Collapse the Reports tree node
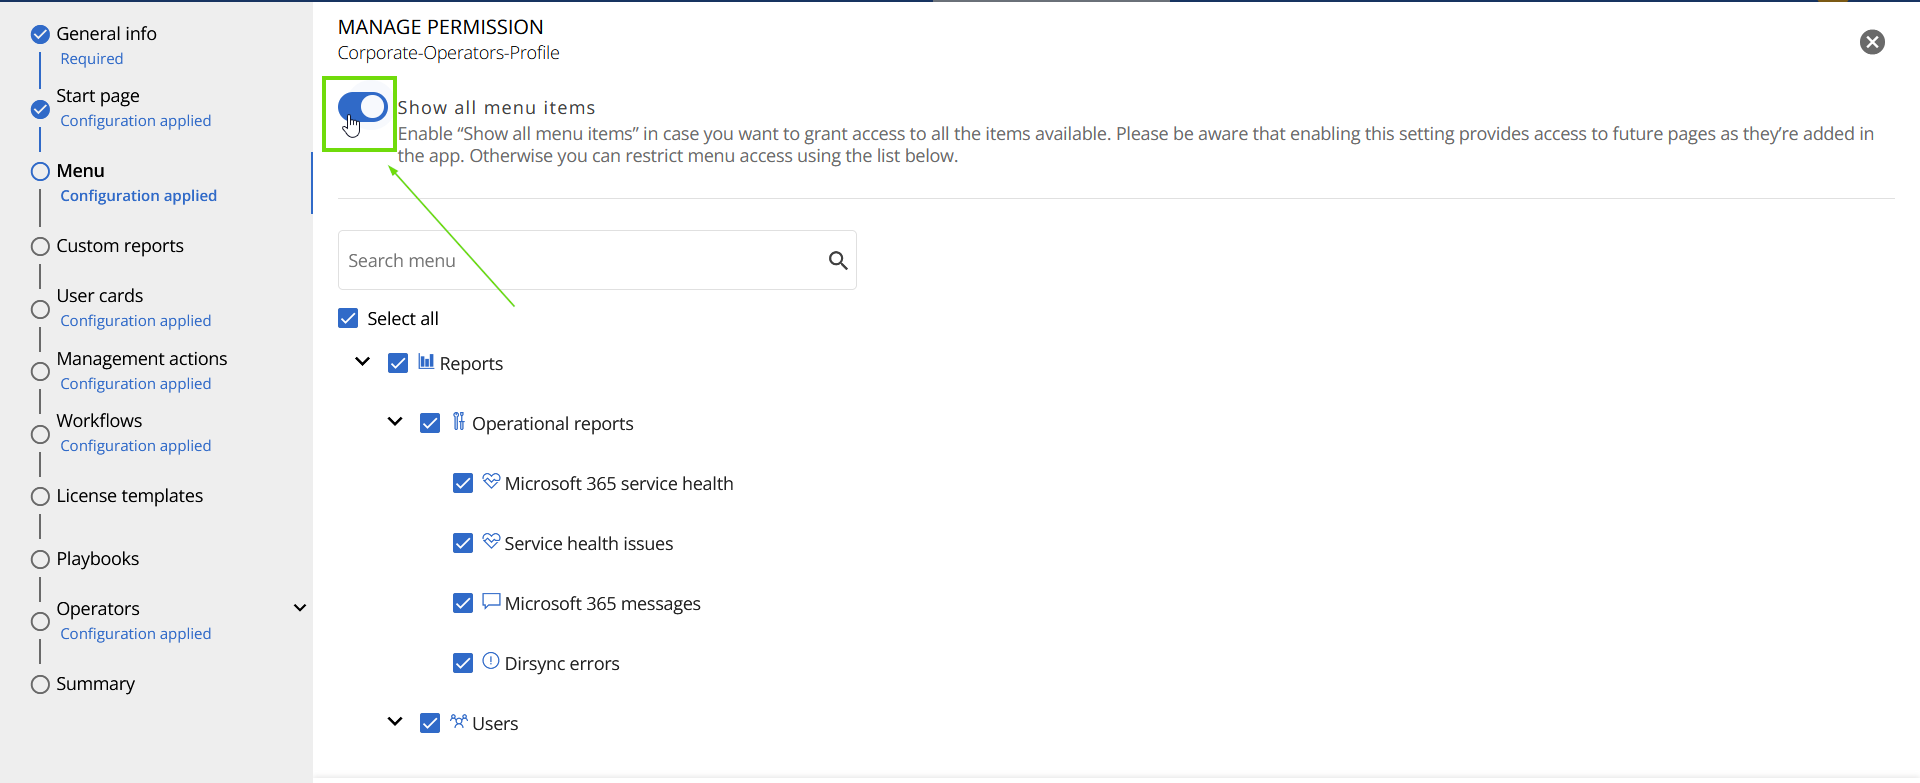Viewport: 1920px width, 783px height. (x=363, y=361)
